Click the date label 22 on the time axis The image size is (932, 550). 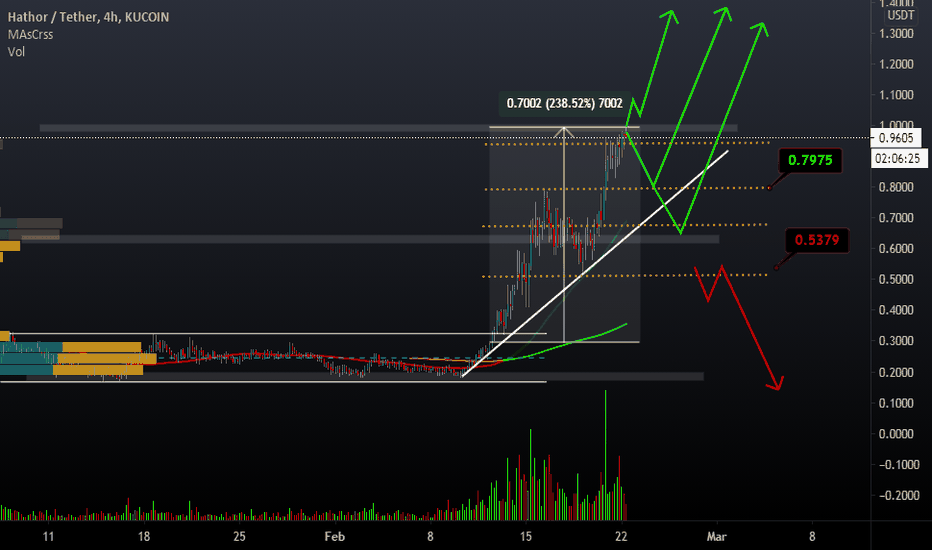(x=621, y=536)
